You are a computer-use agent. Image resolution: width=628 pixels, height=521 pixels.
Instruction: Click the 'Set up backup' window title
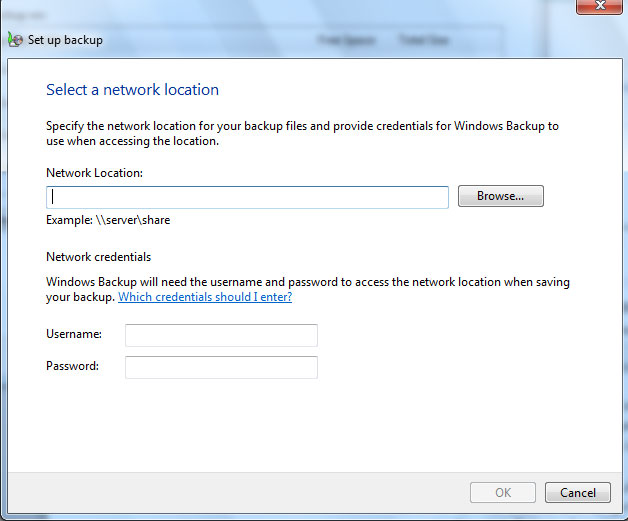point(65,41)
